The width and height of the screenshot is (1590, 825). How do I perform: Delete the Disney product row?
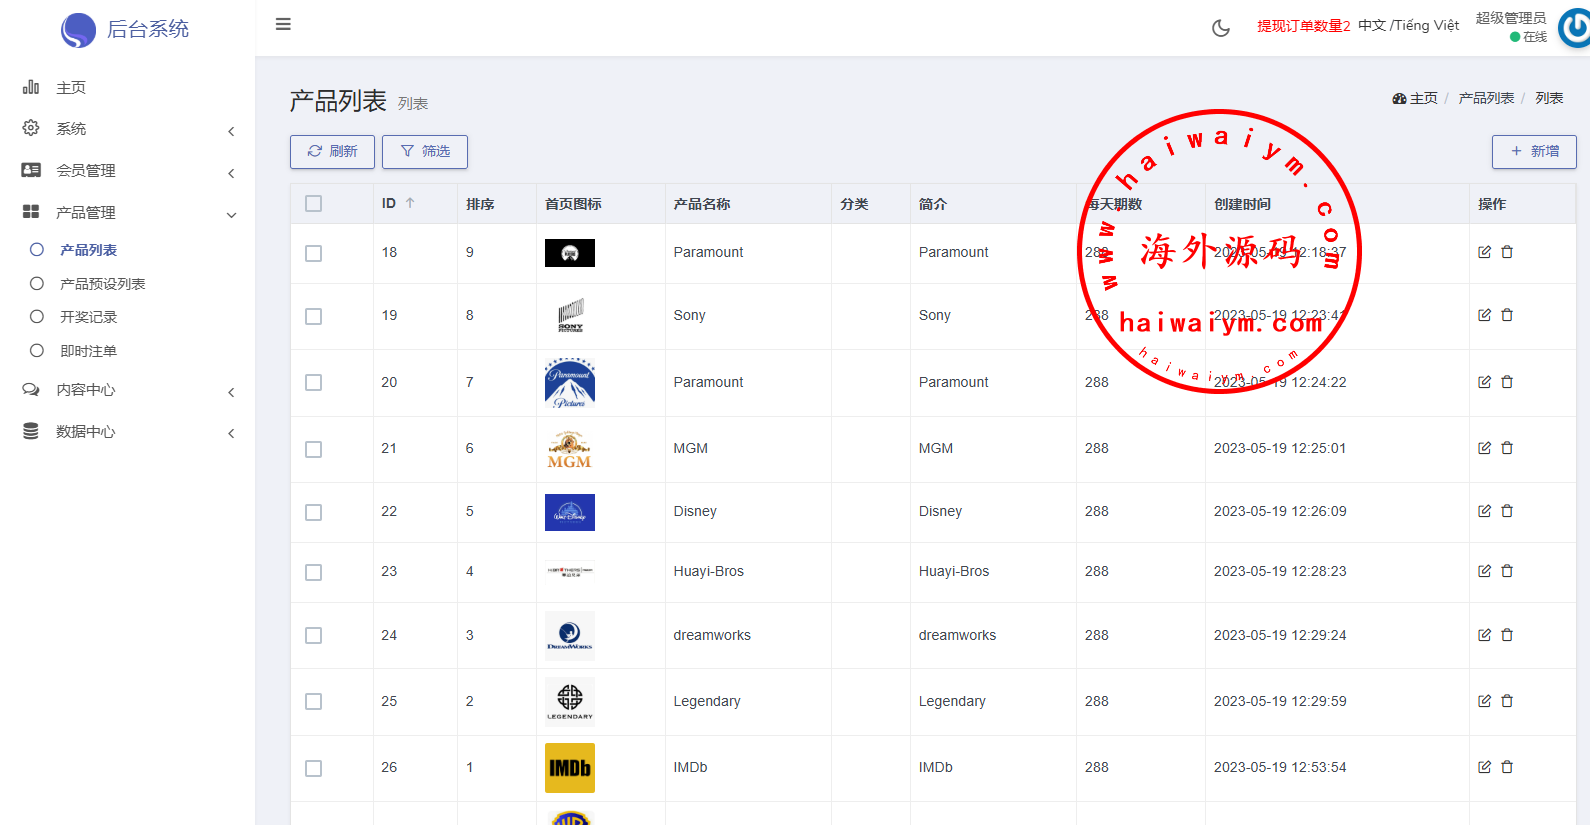pyautogui.click(x=1507, y=511)
